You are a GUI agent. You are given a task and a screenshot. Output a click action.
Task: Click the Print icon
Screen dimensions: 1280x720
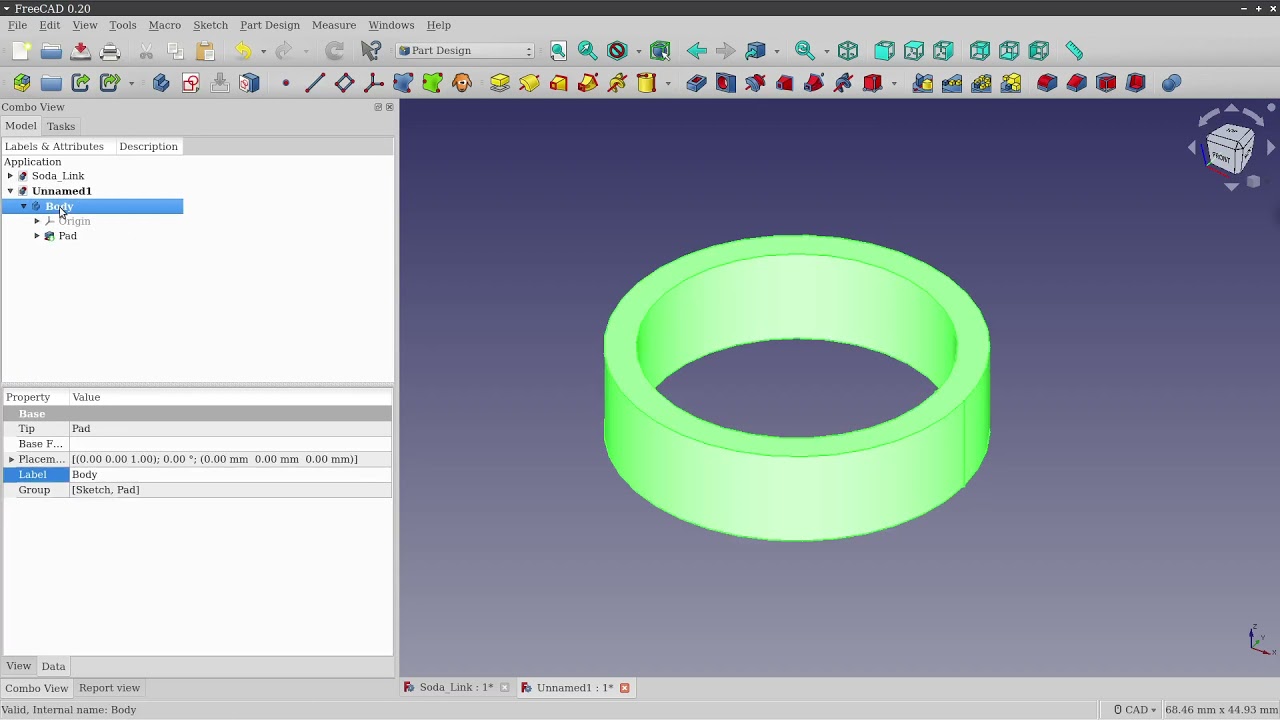[x=110, y=51]
